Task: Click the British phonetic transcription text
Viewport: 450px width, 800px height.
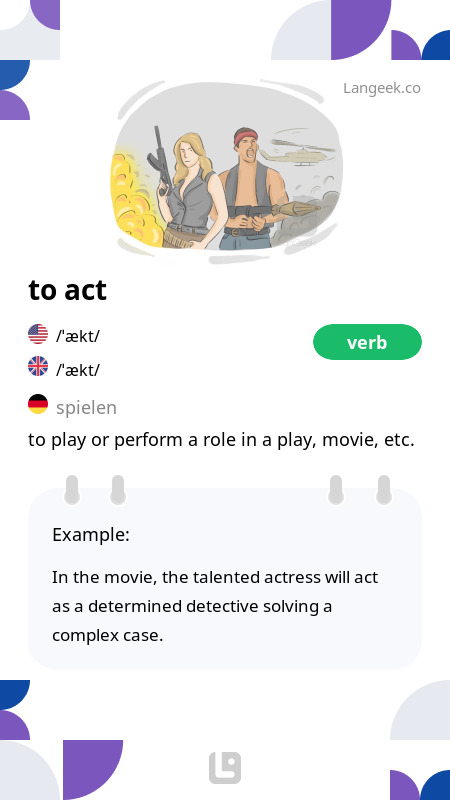Action: 78,370
